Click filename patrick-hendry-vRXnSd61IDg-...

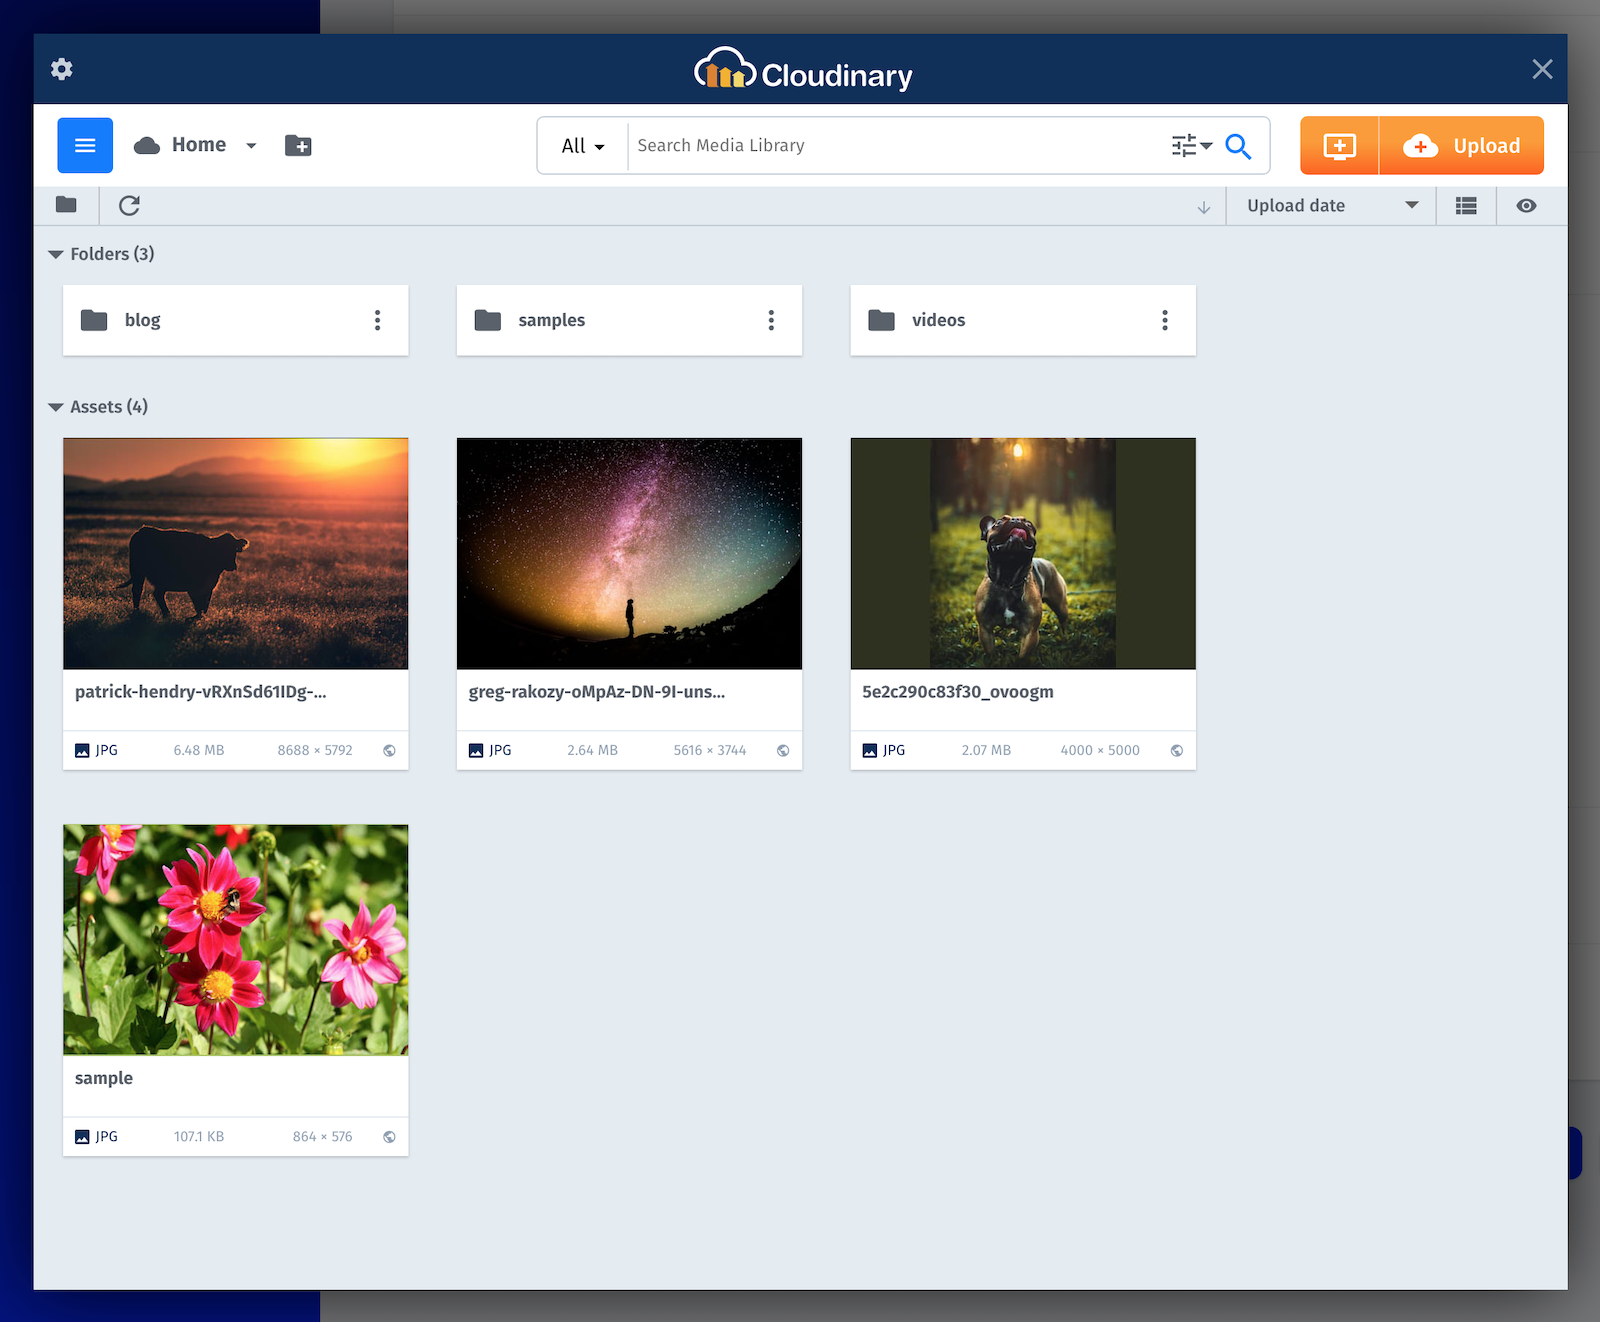click(201, 692)
